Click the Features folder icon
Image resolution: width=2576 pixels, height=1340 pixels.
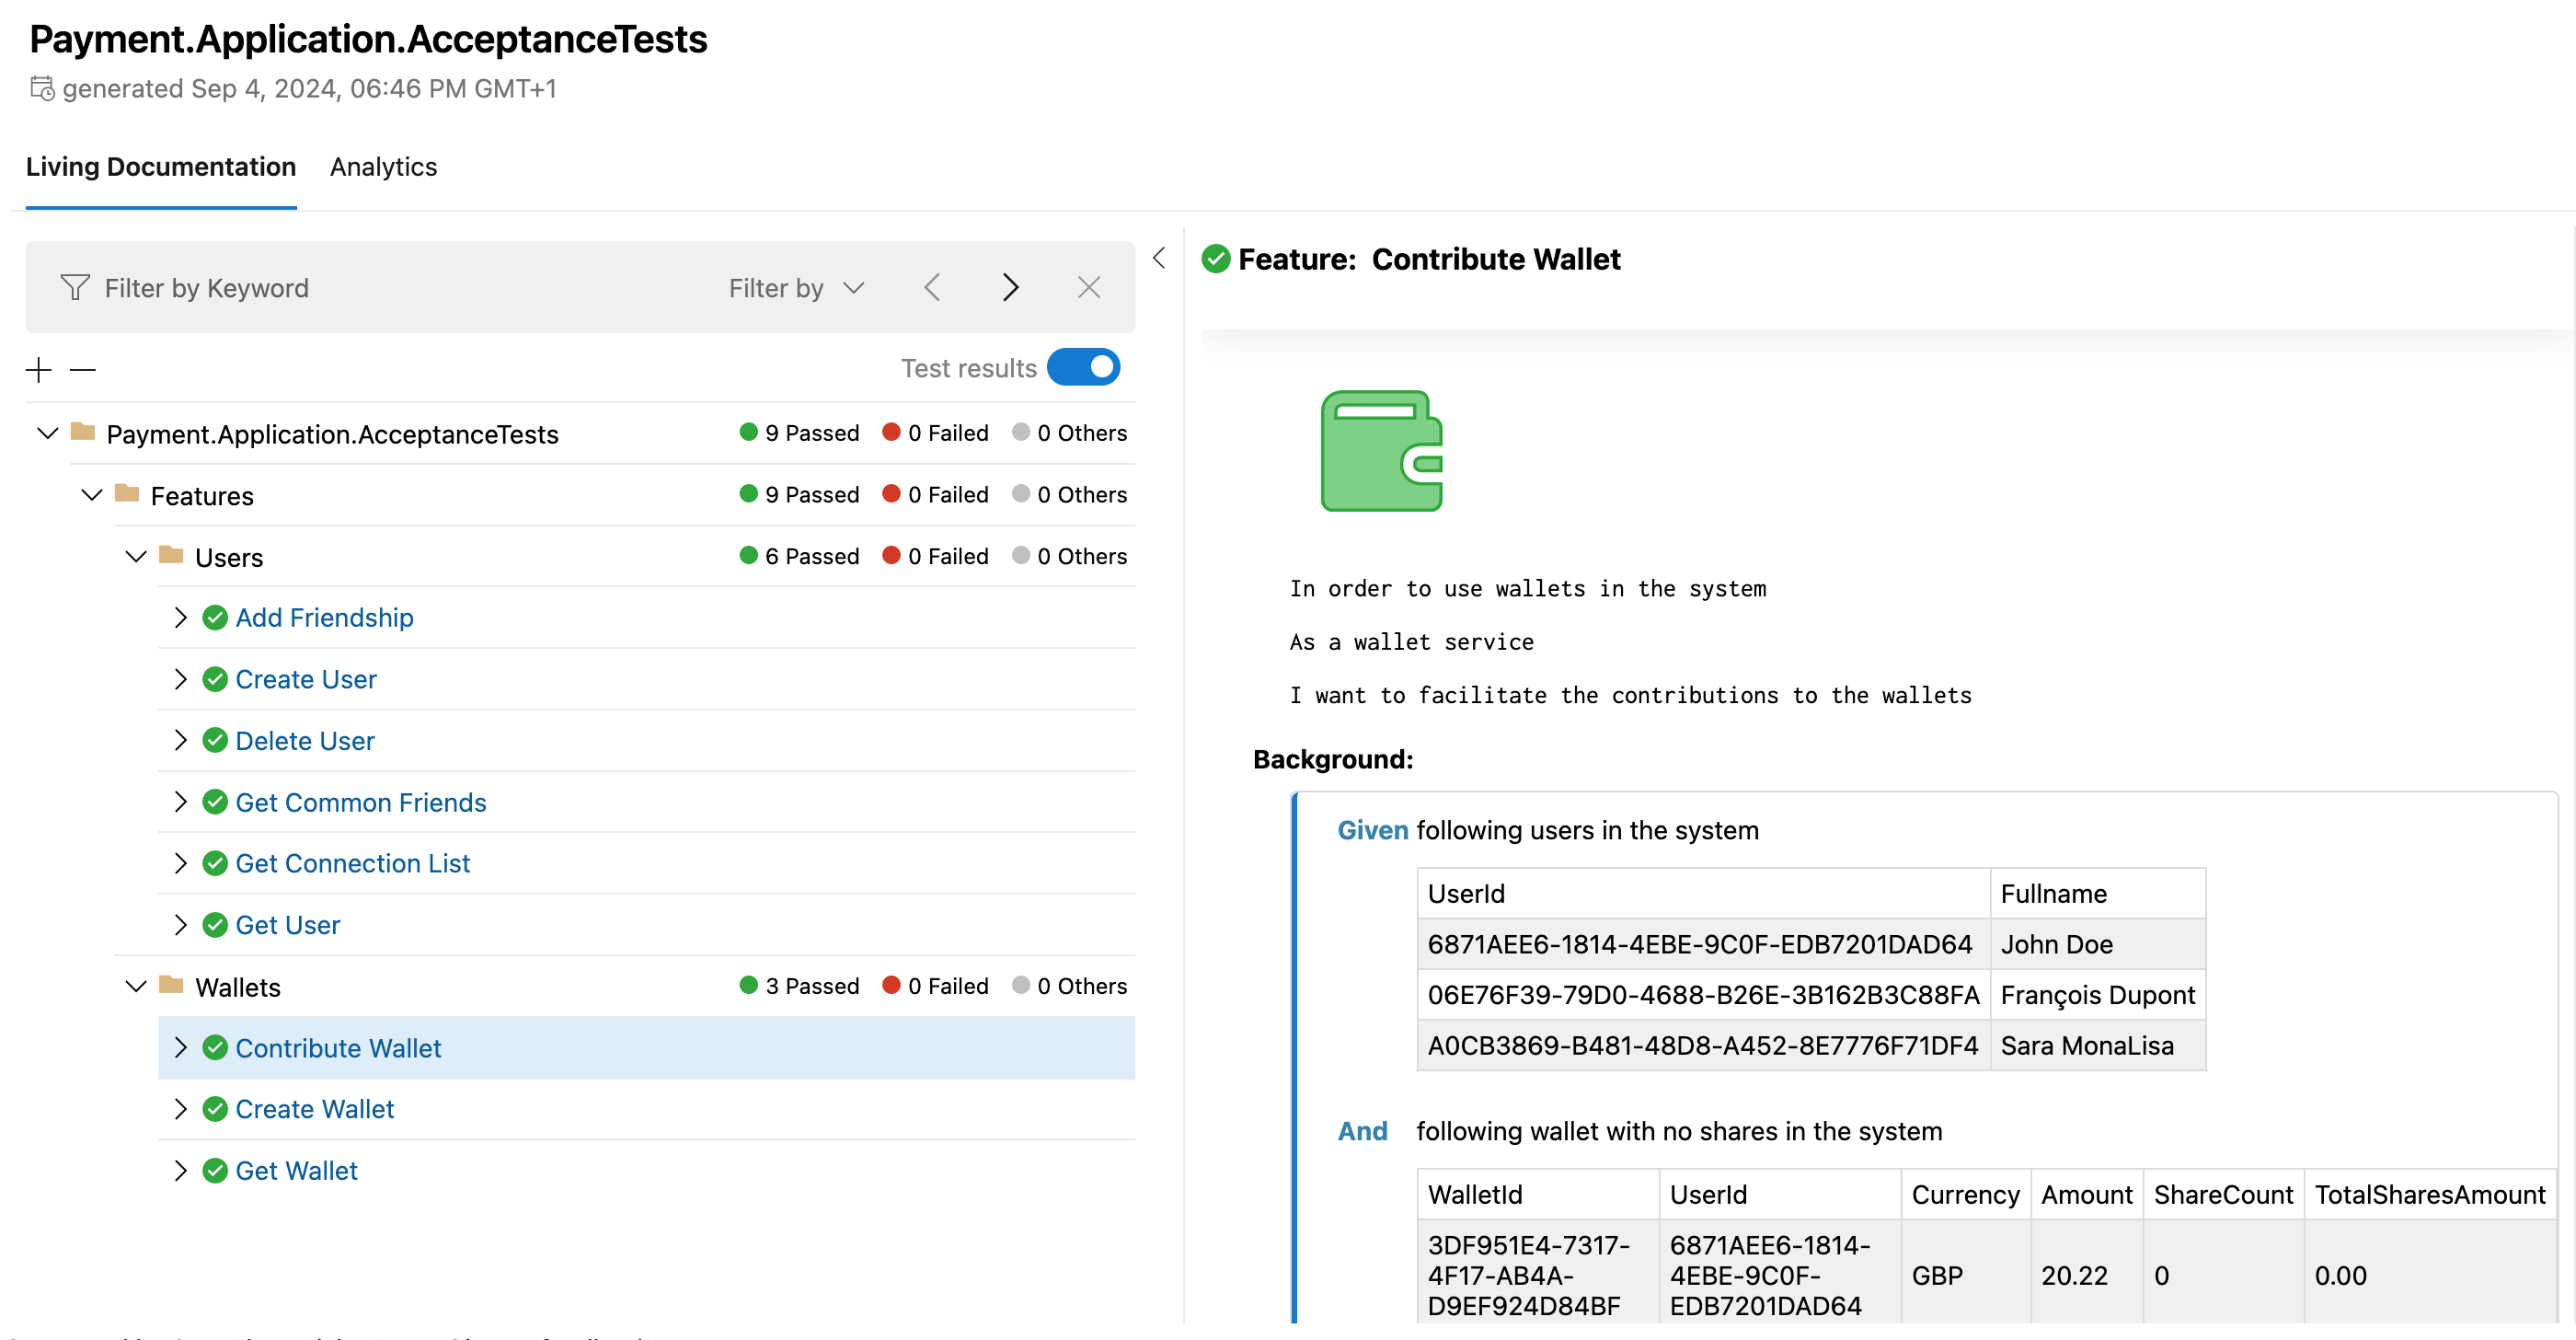(127, 493)
